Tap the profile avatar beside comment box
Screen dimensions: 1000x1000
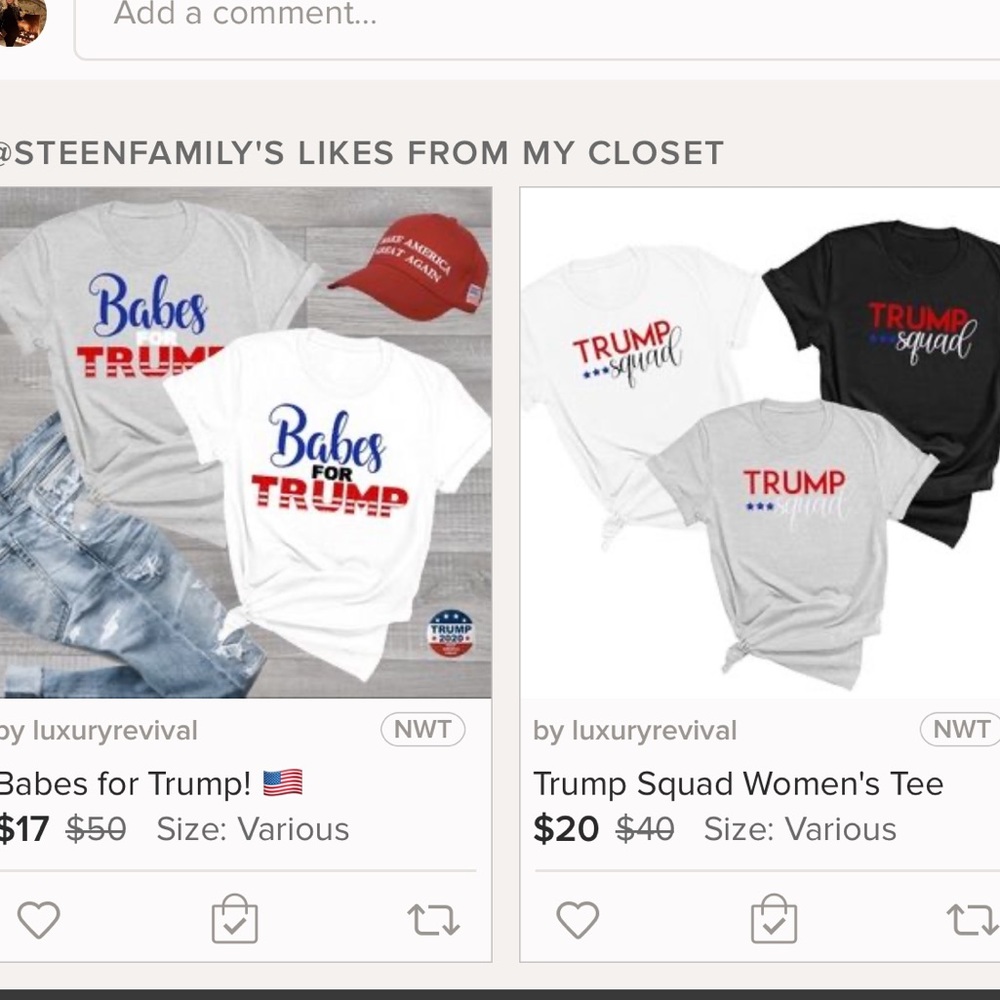tap(22, 20)
